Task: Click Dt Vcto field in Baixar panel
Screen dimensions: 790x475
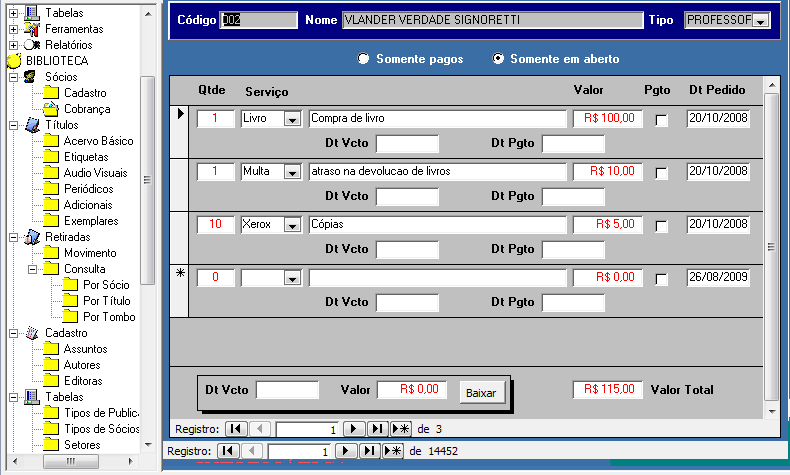Action: tap(287, 390)
